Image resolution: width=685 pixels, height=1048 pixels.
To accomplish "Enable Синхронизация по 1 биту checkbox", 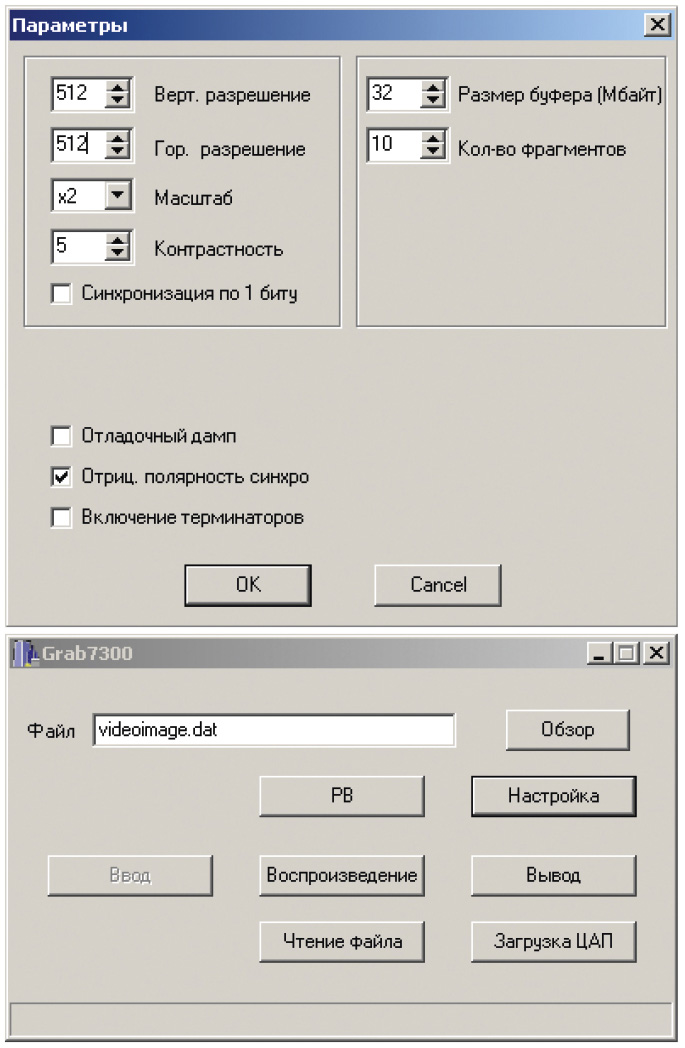I will point(61,293).
